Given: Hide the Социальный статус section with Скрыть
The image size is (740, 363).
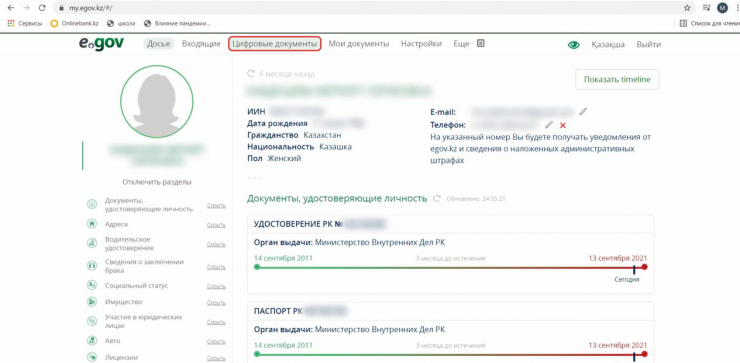Looking at the screenshot, I should coord(216,287).
